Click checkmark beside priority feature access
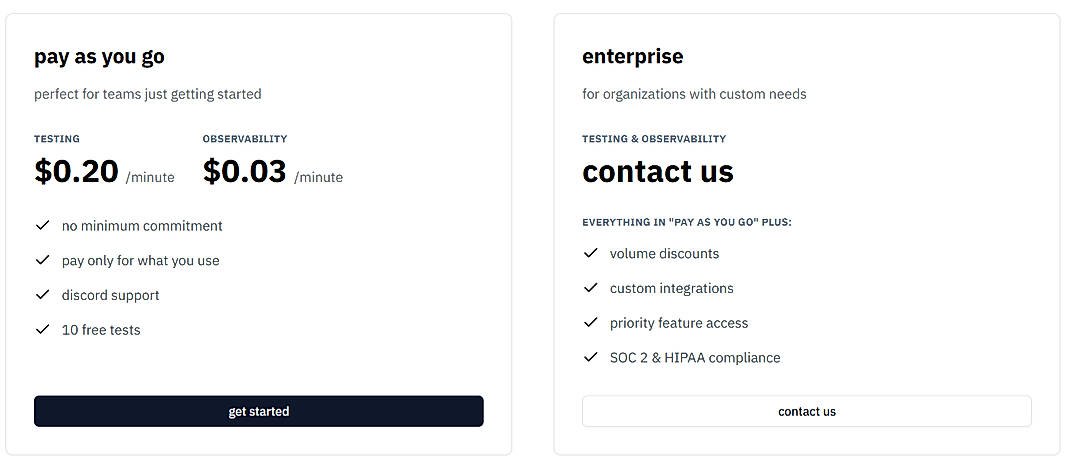Screen dimensions: 1070x468 [x=590, y=323]
